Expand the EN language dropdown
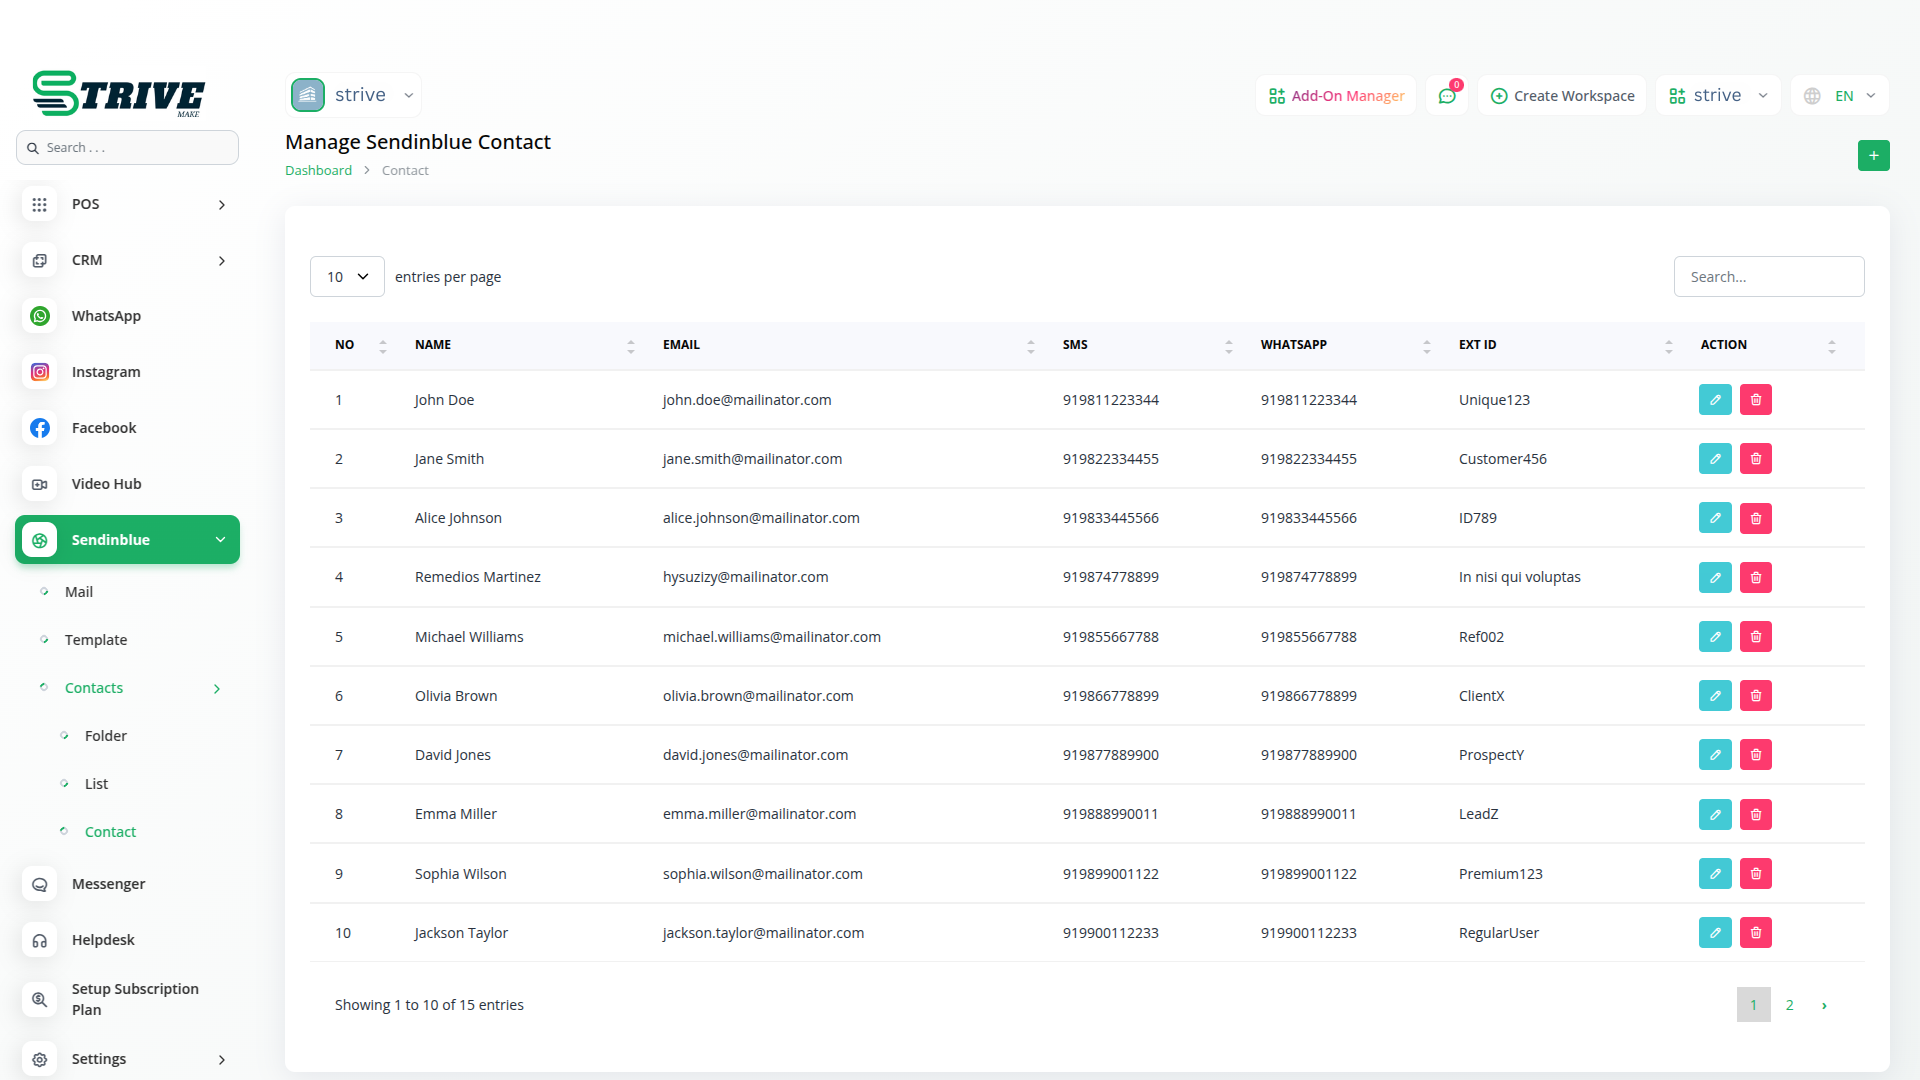 (1841, 96)
